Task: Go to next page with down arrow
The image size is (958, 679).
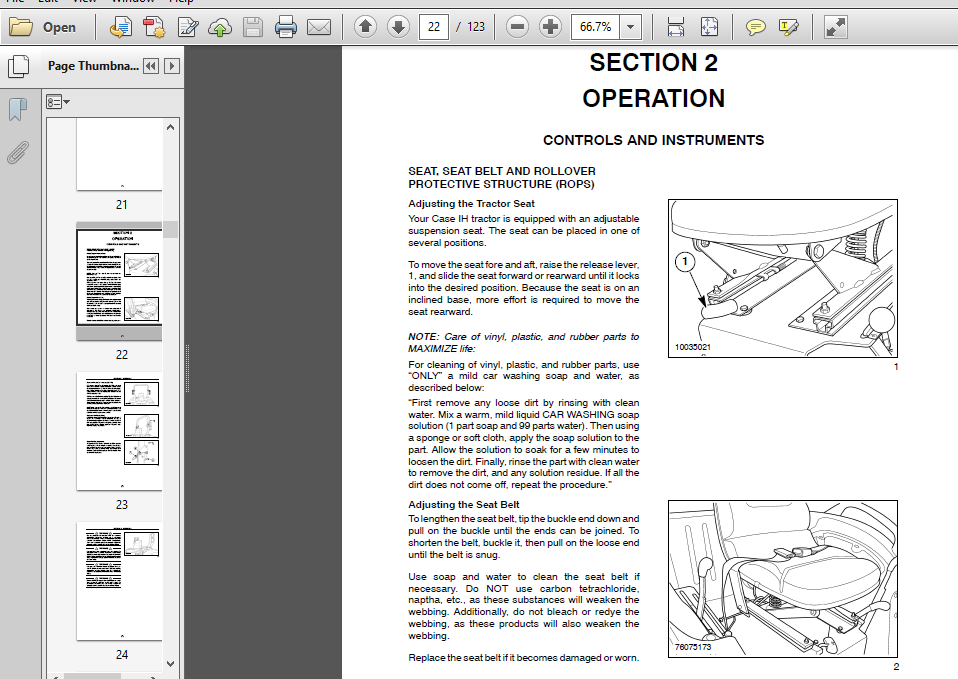Action: (x=398, y=26)
